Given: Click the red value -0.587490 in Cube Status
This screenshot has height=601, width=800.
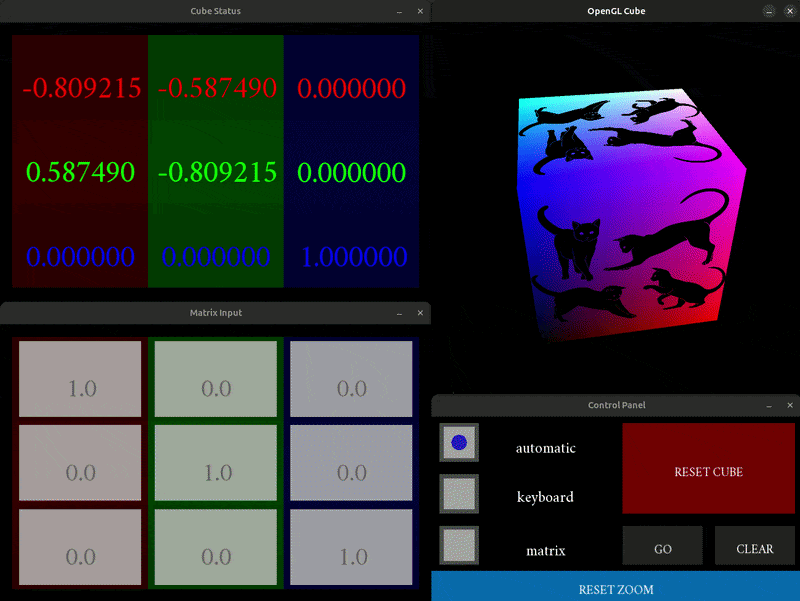Looking at the screenshot, I should (217, 88).
